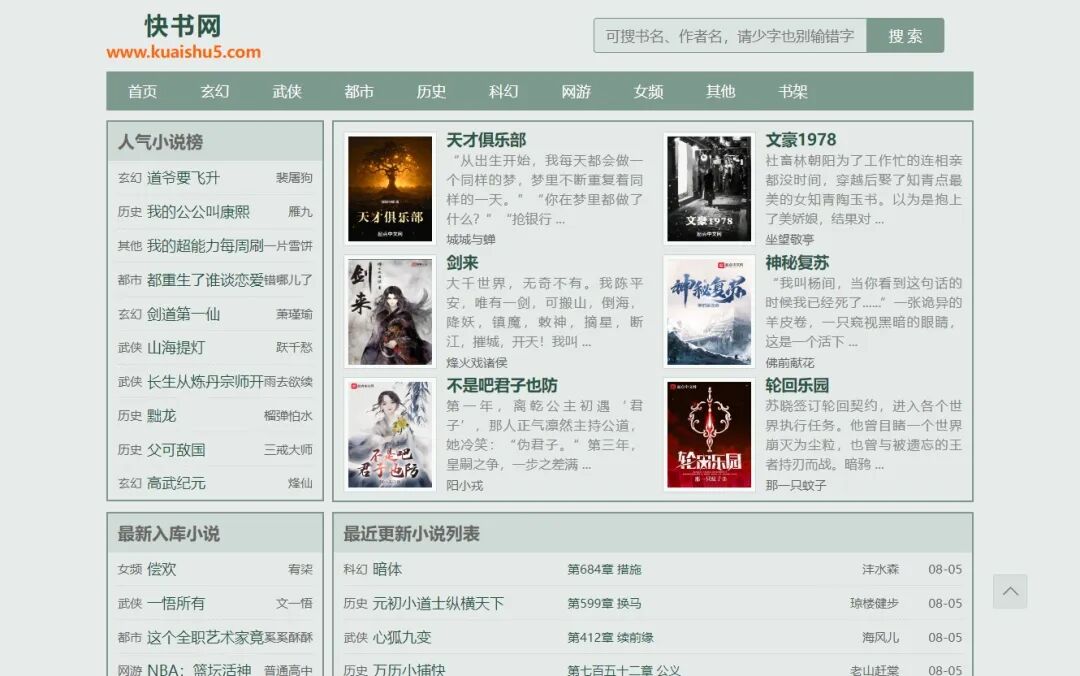This screenshot has width=1080, height=676.
Task: Open 我的公公叫康熙 in popularity ranking
Action: tap(198, 212)
